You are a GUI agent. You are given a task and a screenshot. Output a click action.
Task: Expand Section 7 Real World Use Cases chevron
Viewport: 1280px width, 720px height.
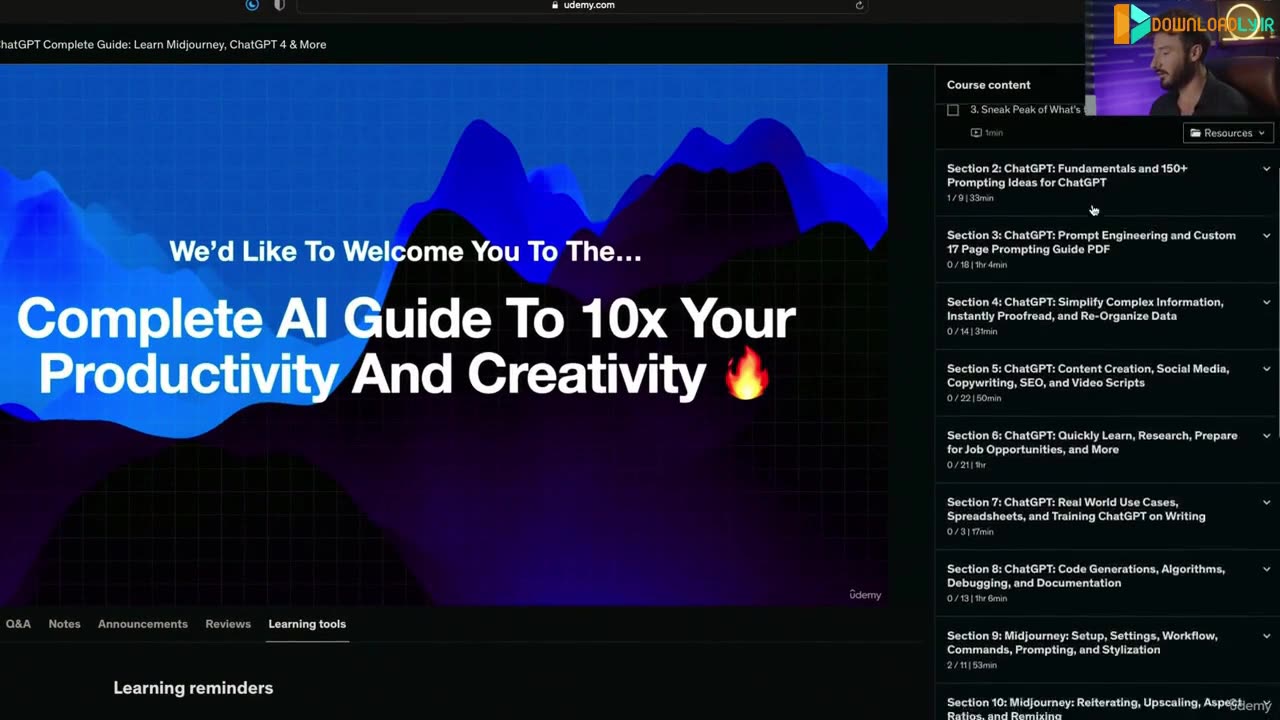coord(1266,503)
